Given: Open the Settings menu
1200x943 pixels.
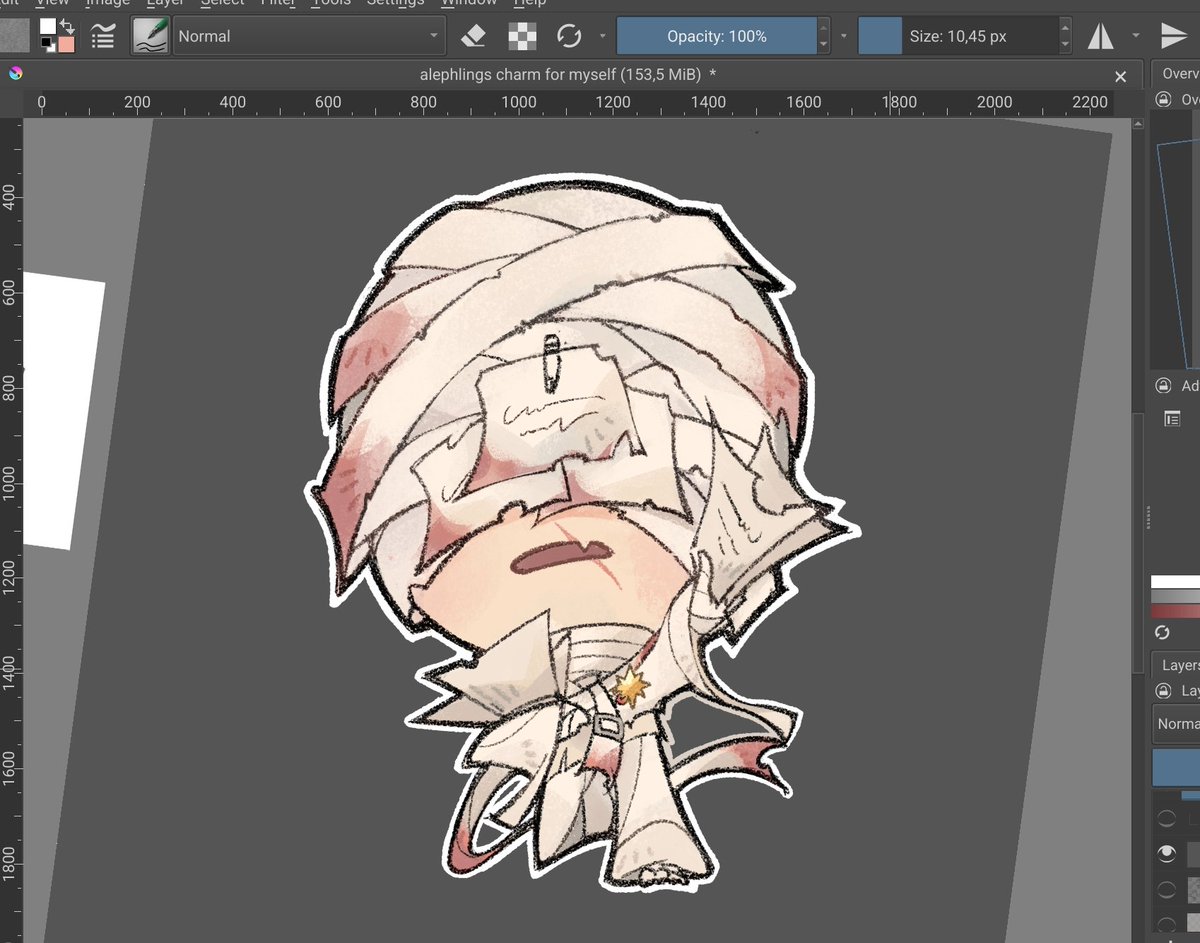Looking at the screenshot, I should click(395, 3).
